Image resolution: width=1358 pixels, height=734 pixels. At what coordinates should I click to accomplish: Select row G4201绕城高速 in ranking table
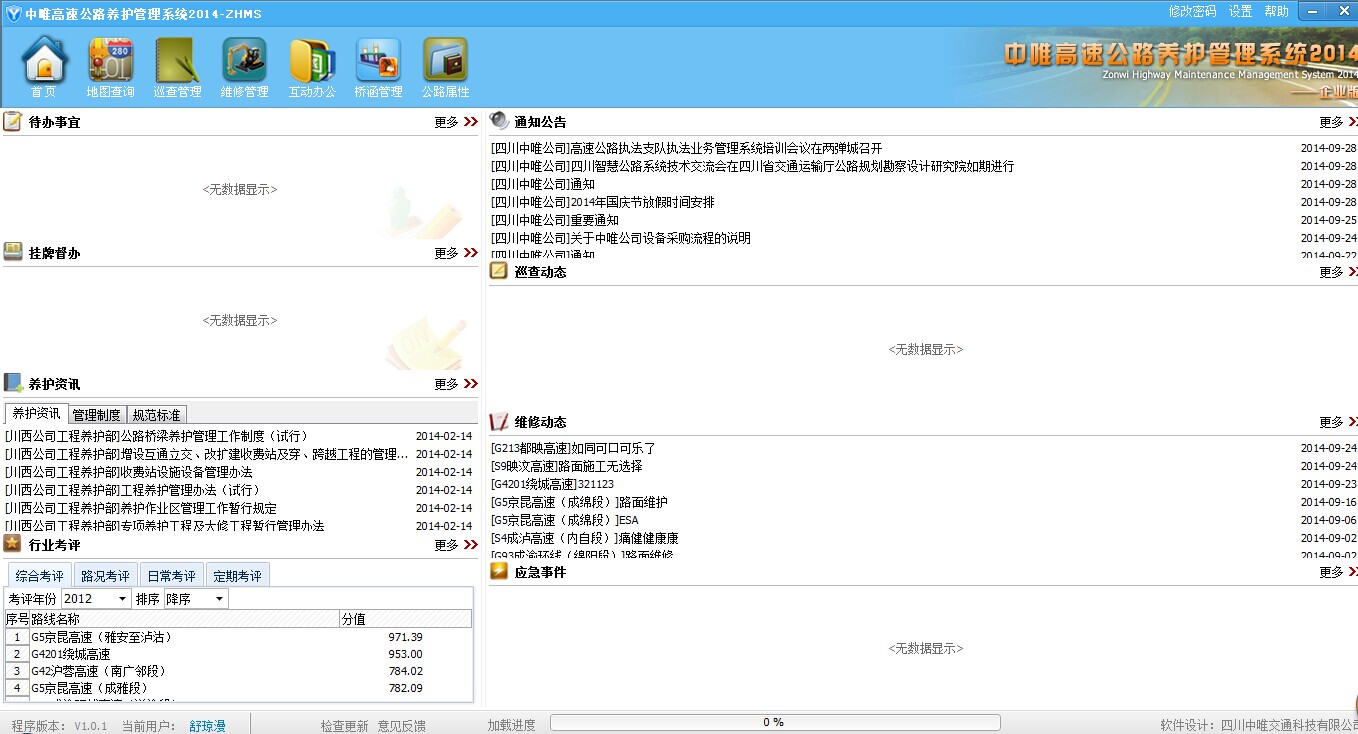click(x=238, y=654)
